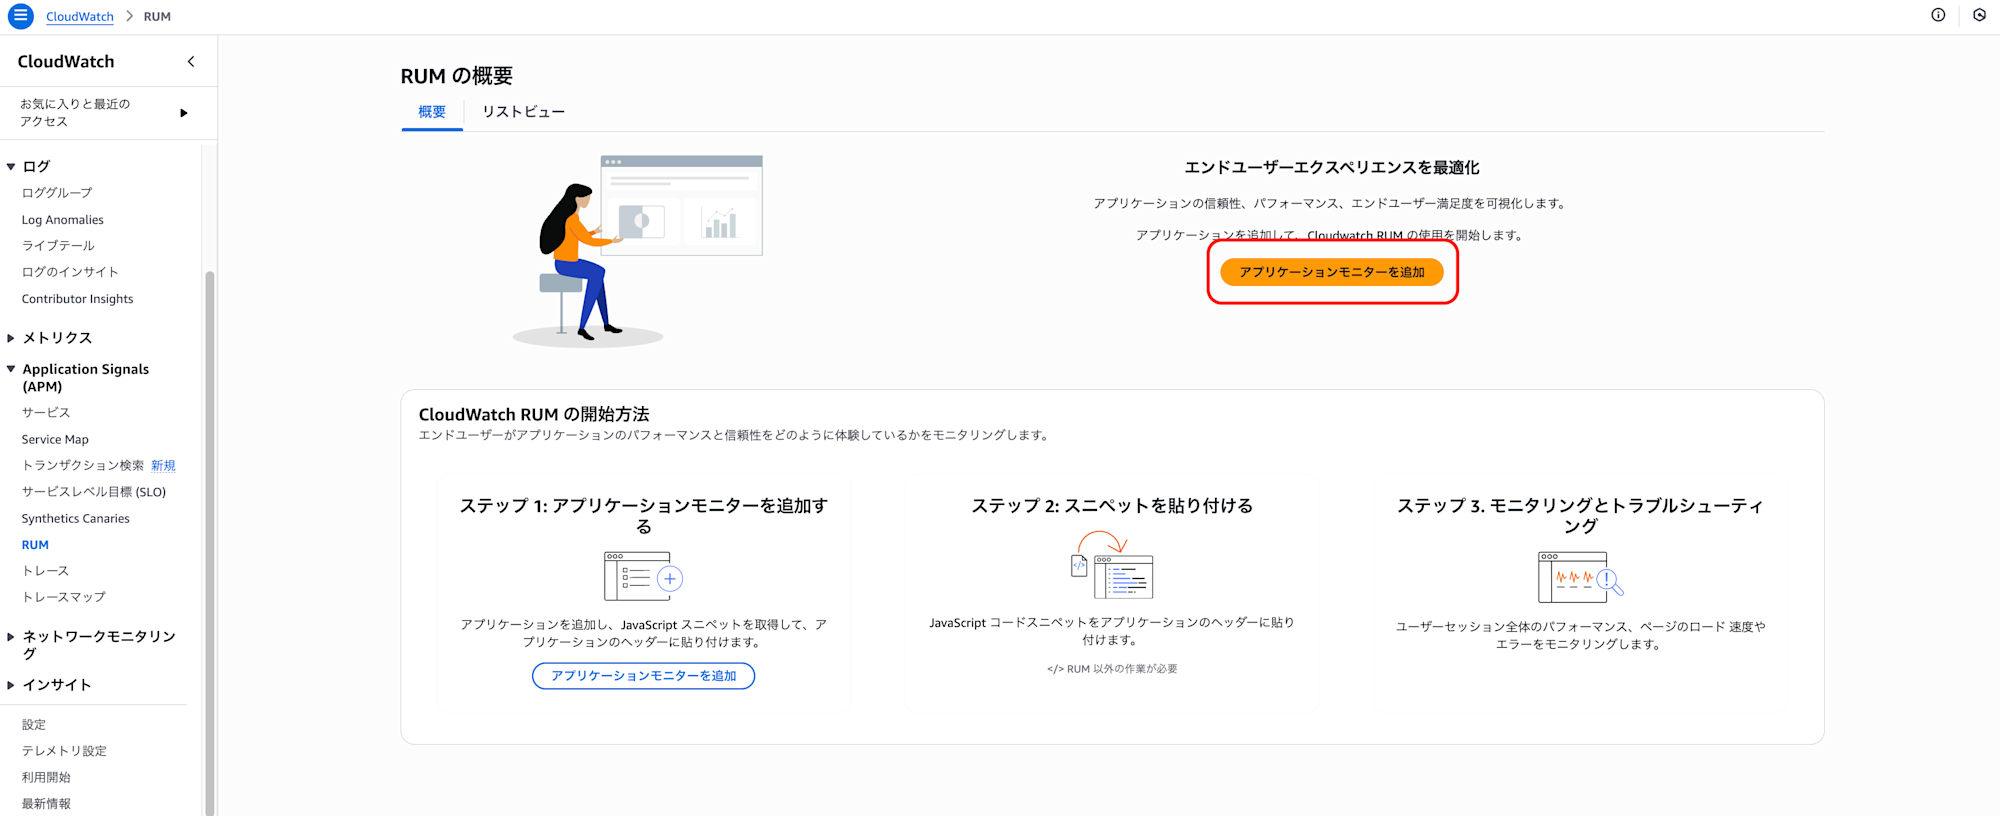Click the Step 3 monitoring illustration icon

point(1581,577)
